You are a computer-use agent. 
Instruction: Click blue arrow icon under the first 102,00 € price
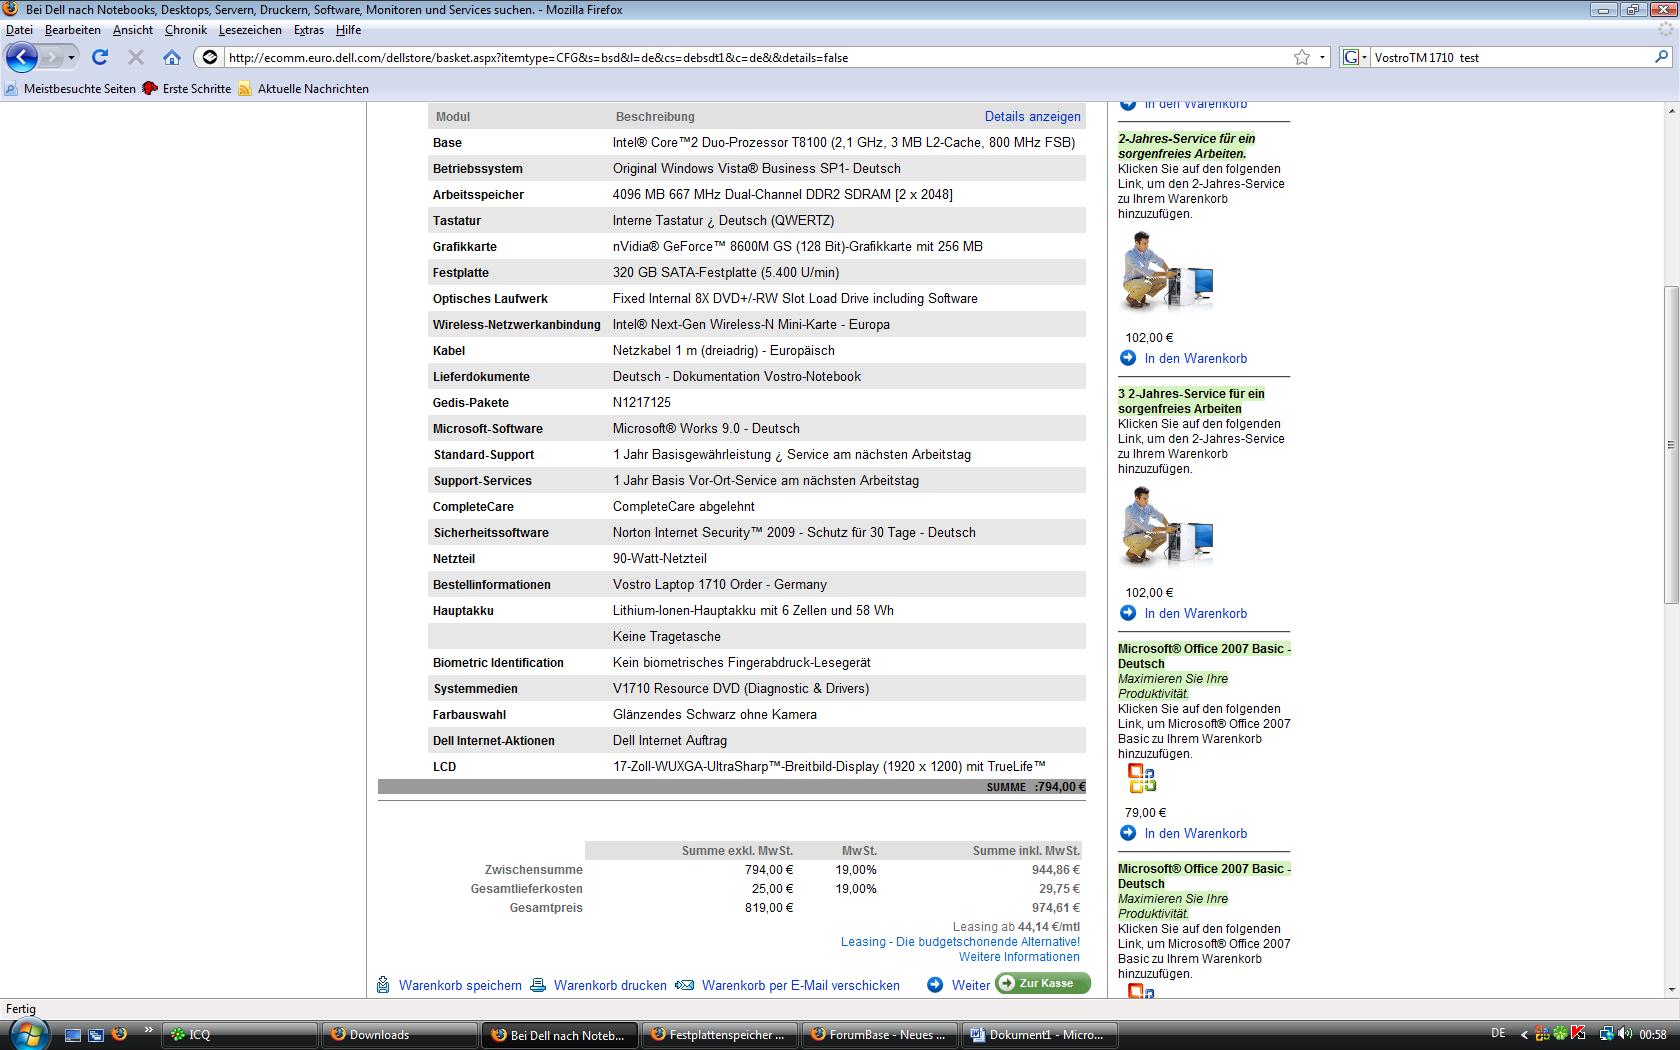point(1128,358)
